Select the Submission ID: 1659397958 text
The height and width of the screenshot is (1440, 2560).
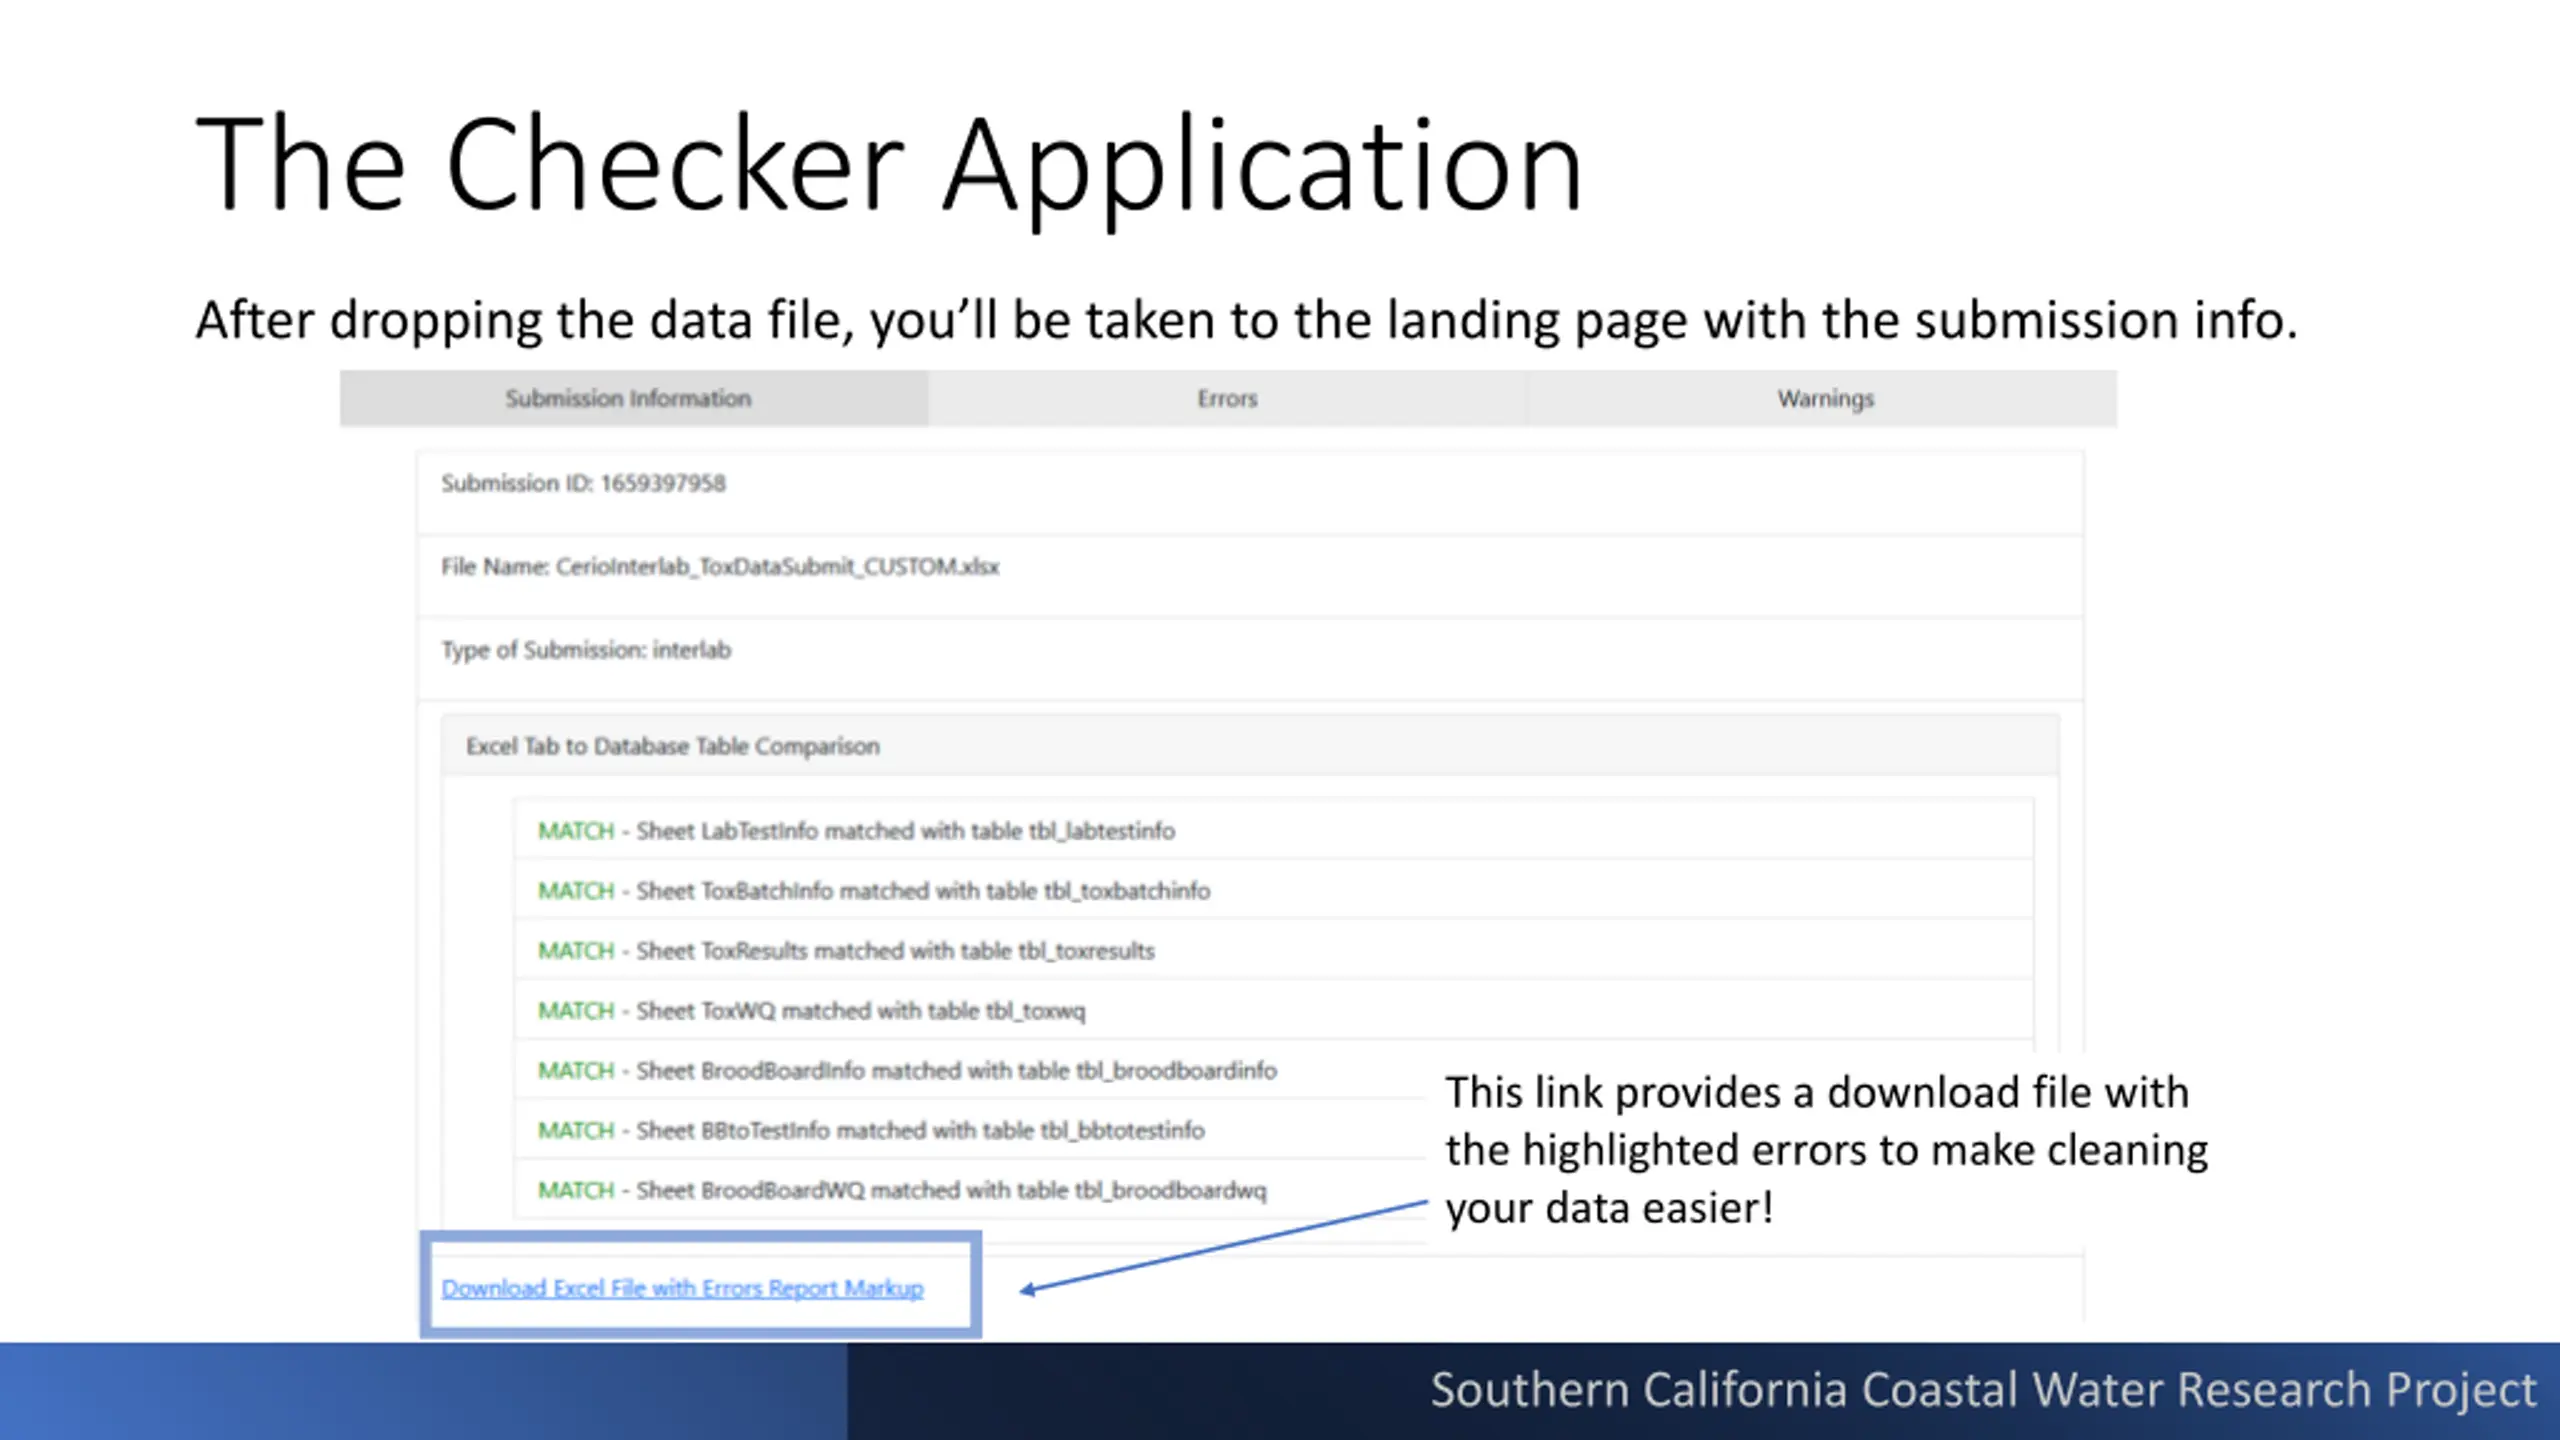pos(583,483)
